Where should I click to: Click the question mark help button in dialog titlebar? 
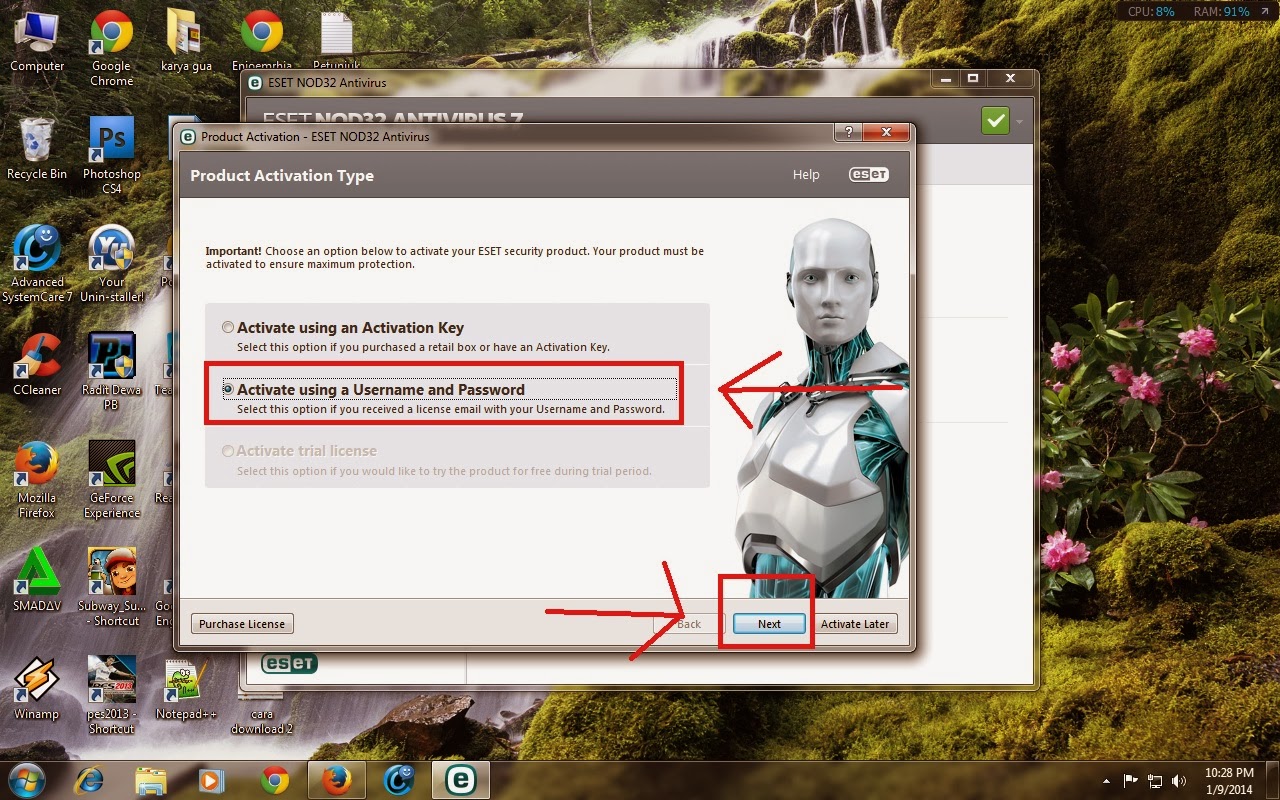click(848, 133)
